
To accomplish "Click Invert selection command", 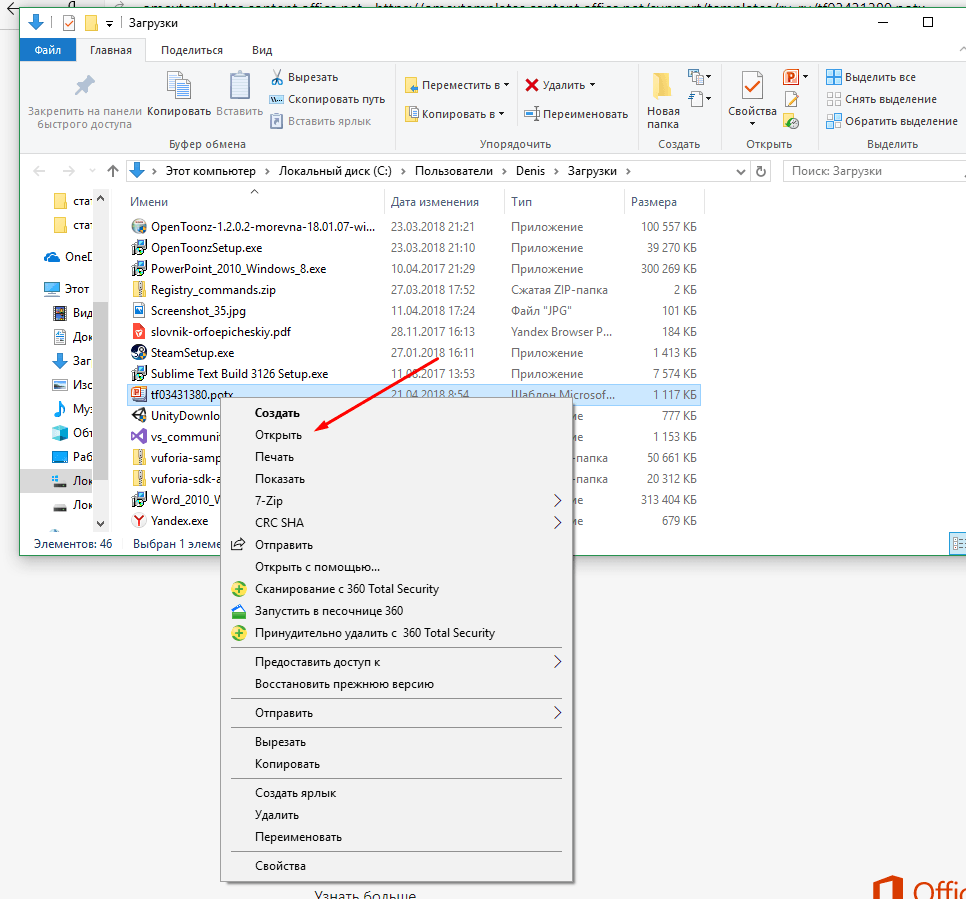I will pos(892,121).
